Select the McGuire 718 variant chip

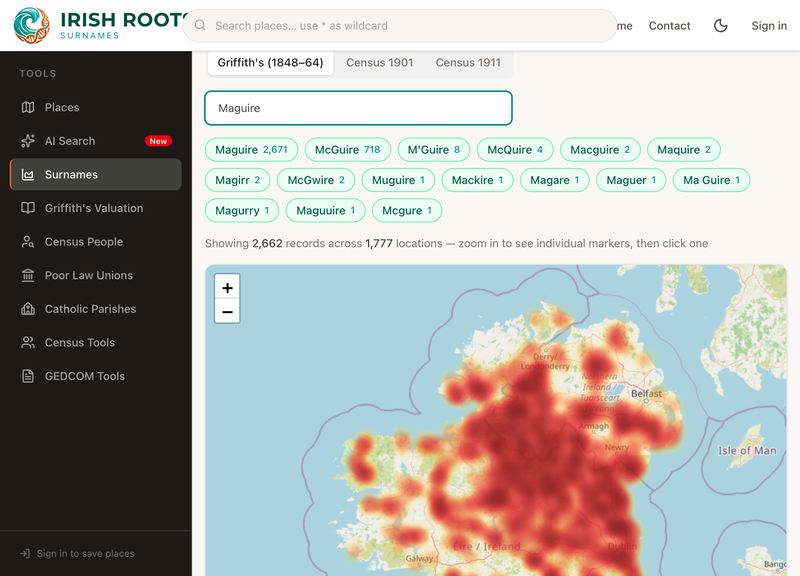point(347,149)
